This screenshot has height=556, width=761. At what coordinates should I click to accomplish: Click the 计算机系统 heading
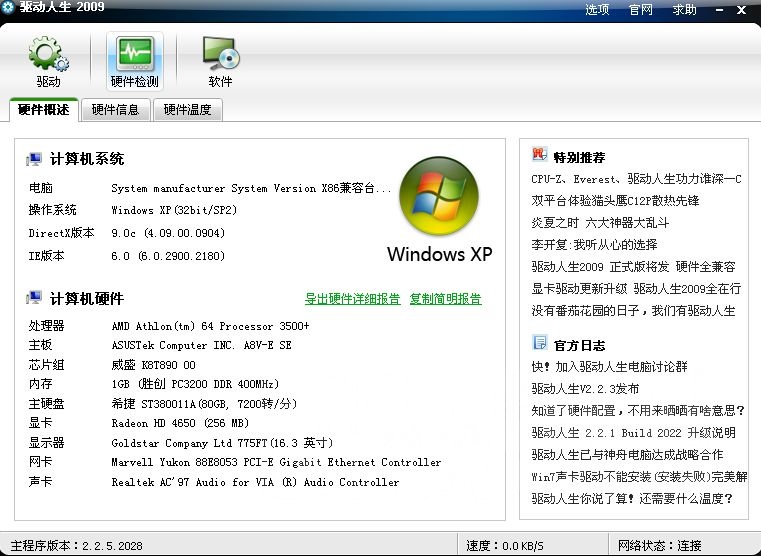[x=87, y=159]
